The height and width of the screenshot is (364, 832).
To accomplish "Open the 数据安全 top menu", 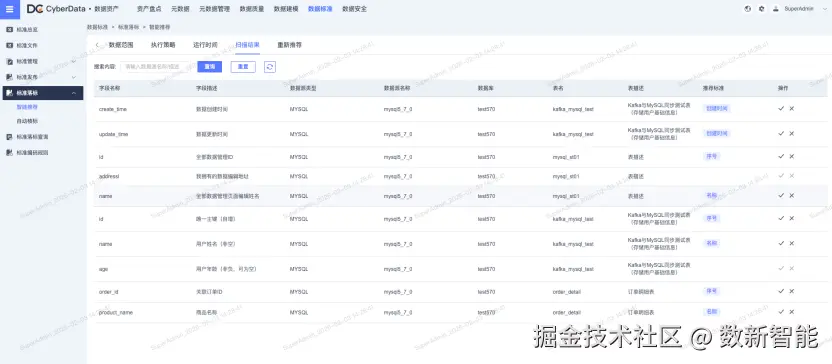I will click(x=354, y=9).
